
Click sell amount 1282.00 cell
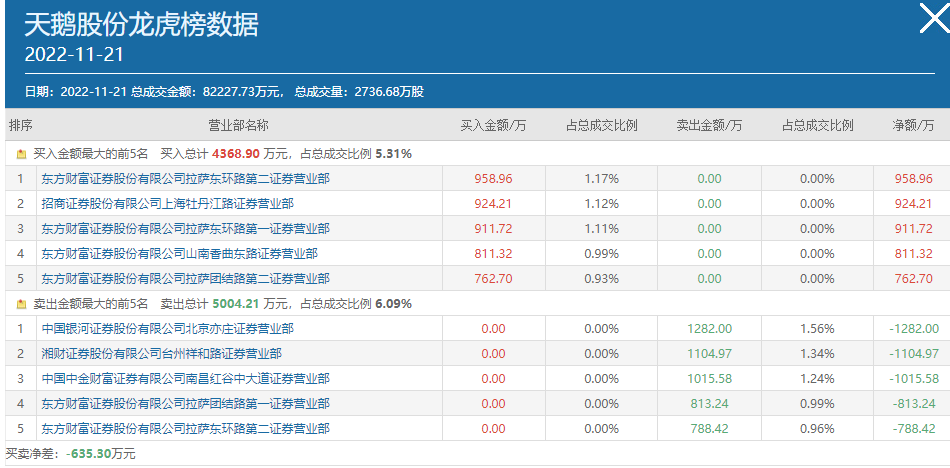pos(709,329)
